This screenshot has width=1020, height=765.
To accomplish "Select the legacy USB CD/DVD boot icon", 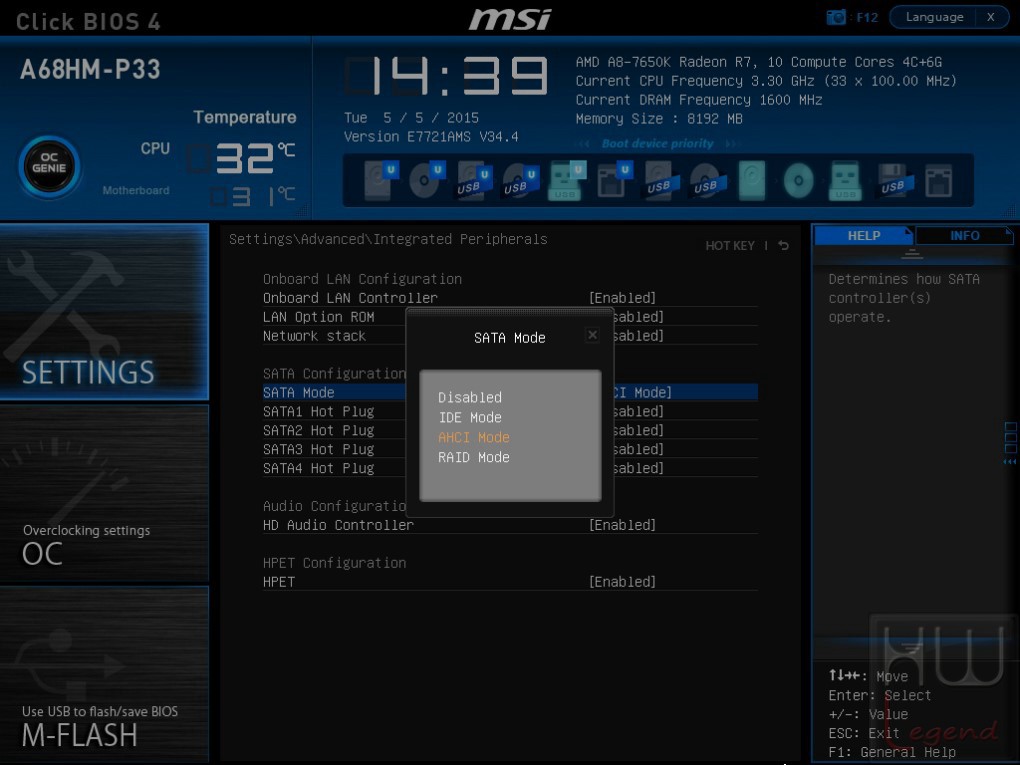I will coord(708,180).
